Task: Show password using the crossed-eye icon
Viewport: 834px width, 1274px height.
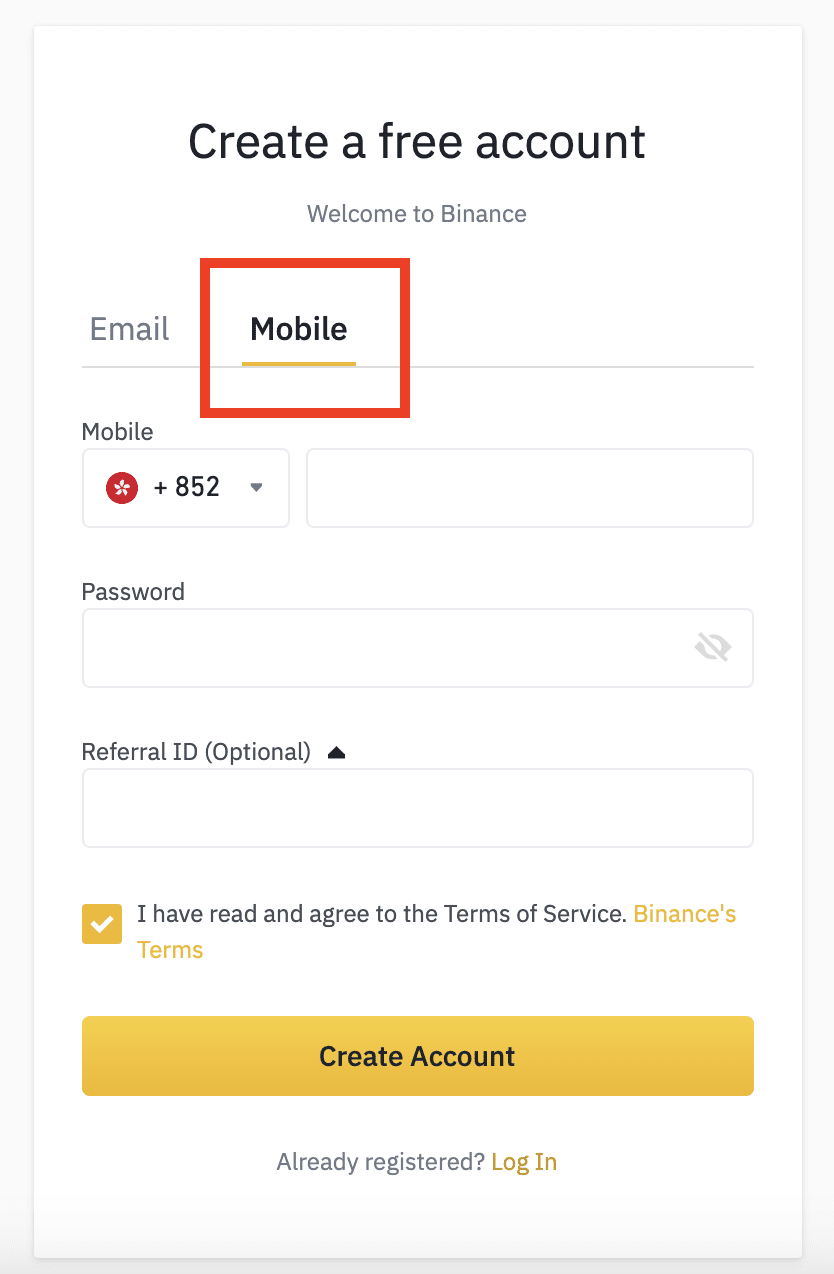Action: 713,648
